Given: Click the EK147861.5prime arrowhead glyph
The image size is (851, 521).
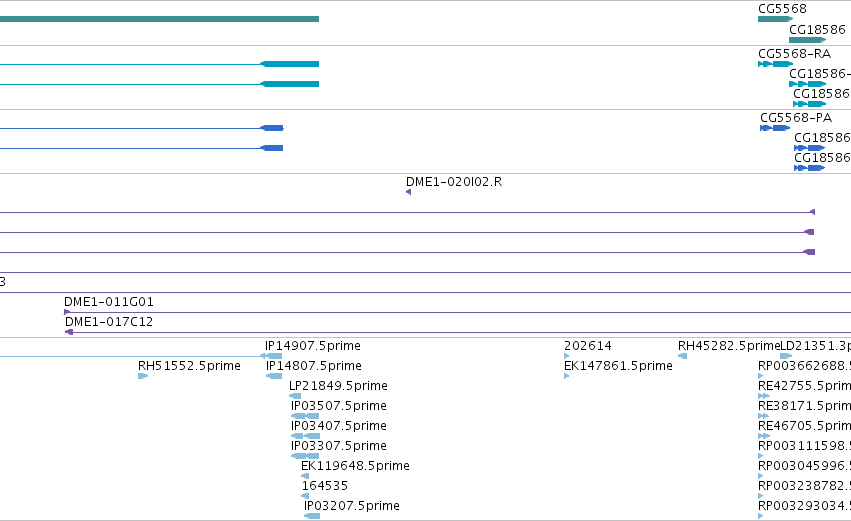Looking at the screenshot, I should click(567, 376).
